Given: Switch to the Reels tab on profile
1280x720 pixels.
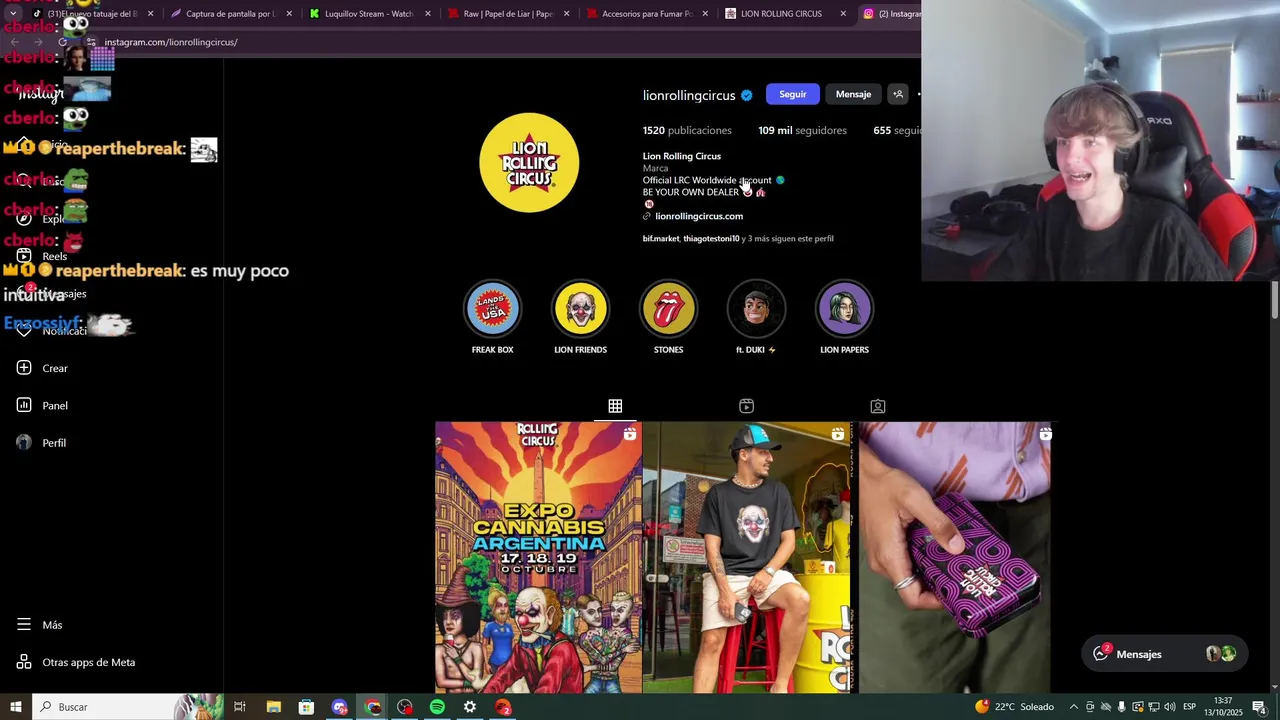Looking at the screenshot, I should pyautogui.click(x=746, y=406).
